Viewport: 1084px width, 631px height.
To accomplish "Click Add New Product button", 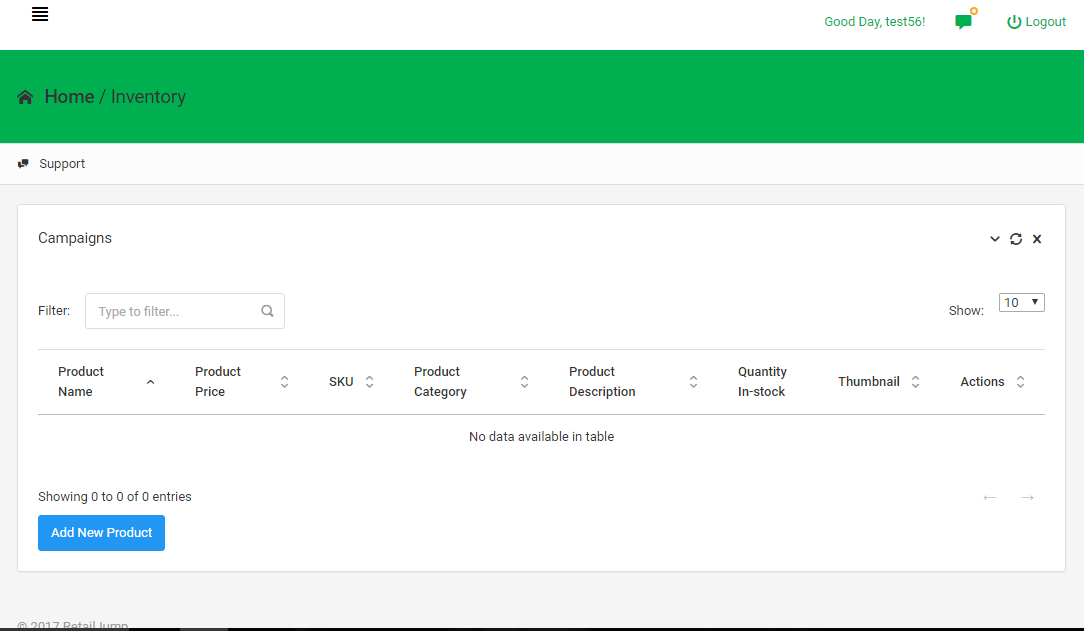I will coord(102,533).
